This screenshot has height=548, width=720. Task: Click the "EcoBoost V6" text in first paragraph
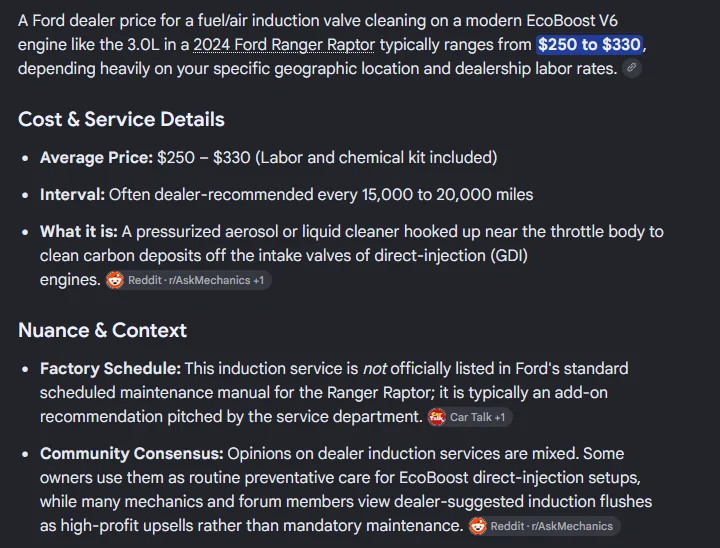572,21
